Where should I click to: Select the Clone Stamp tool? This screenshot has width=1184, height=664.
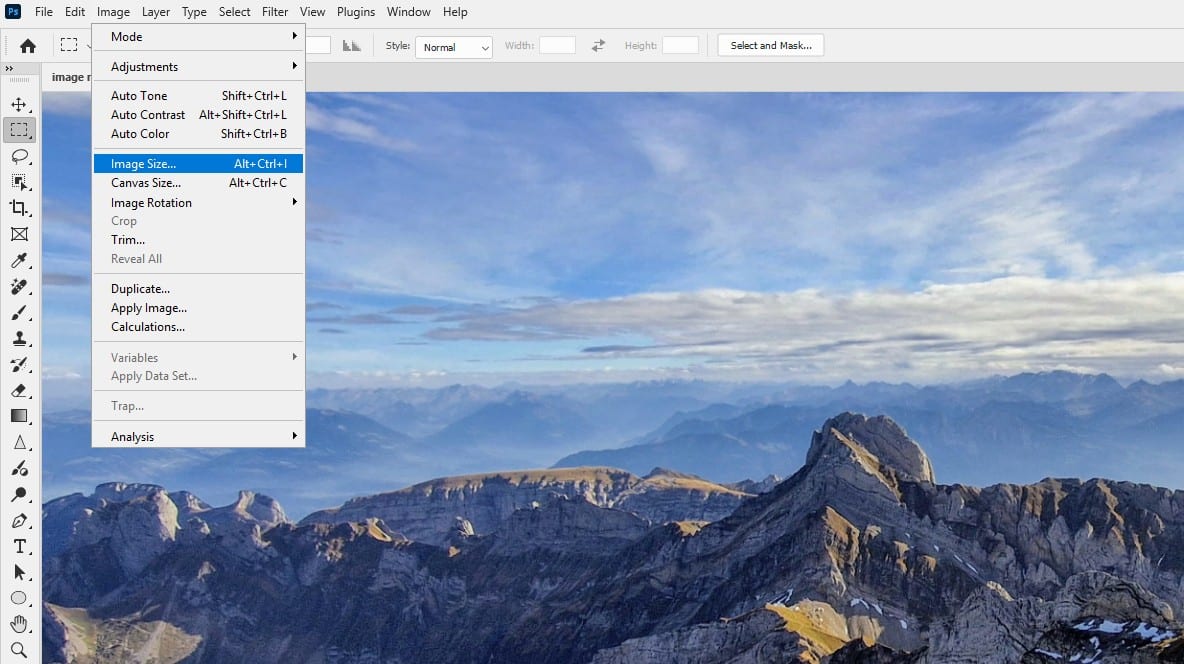coord(19,339)
